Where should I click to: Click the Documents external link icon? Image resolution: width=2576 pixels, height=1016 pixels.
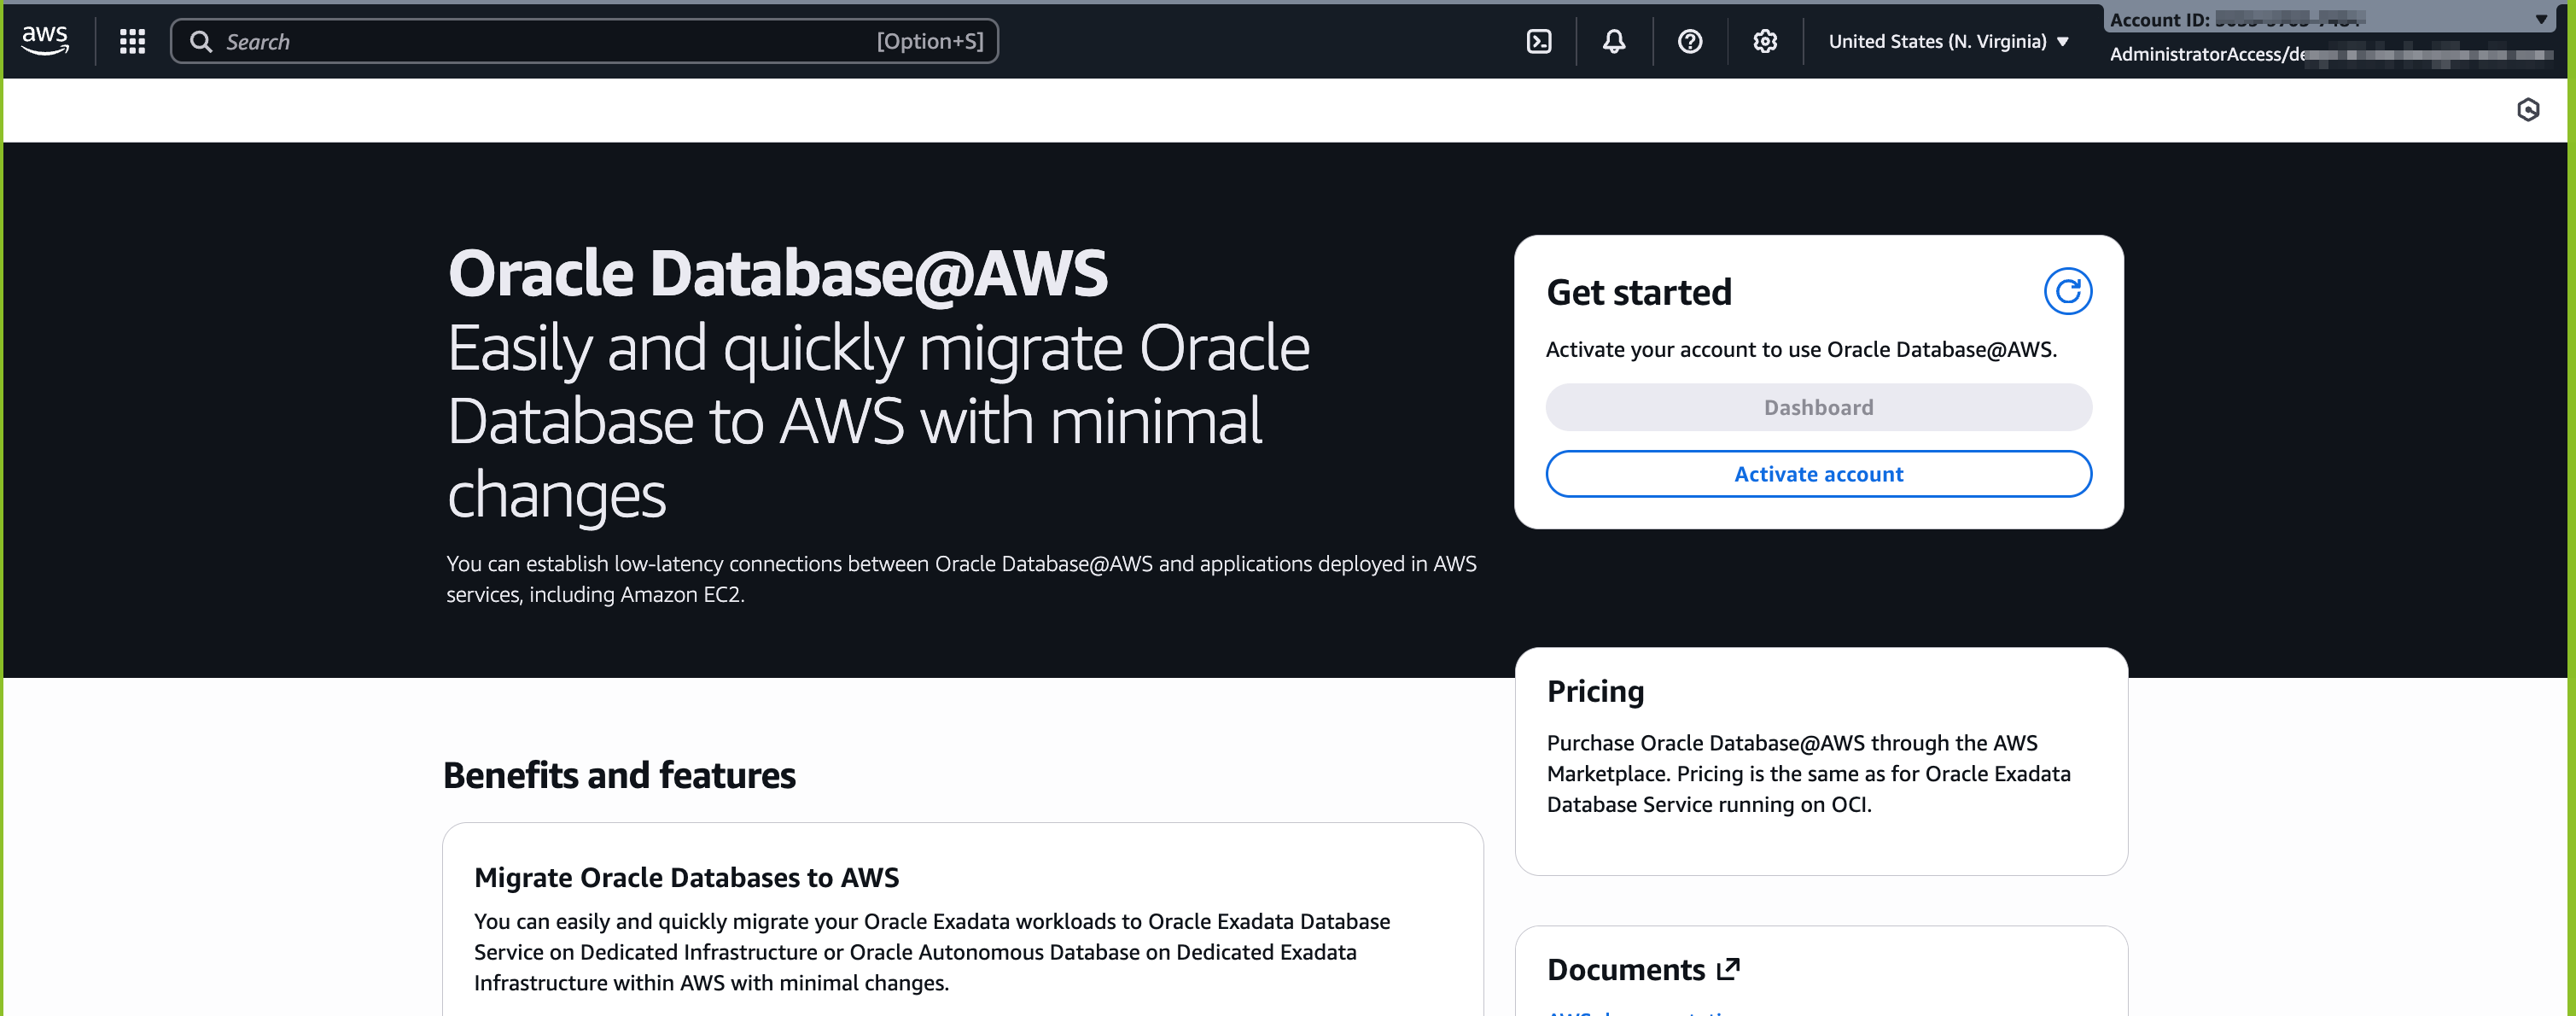pos(1728,969)
